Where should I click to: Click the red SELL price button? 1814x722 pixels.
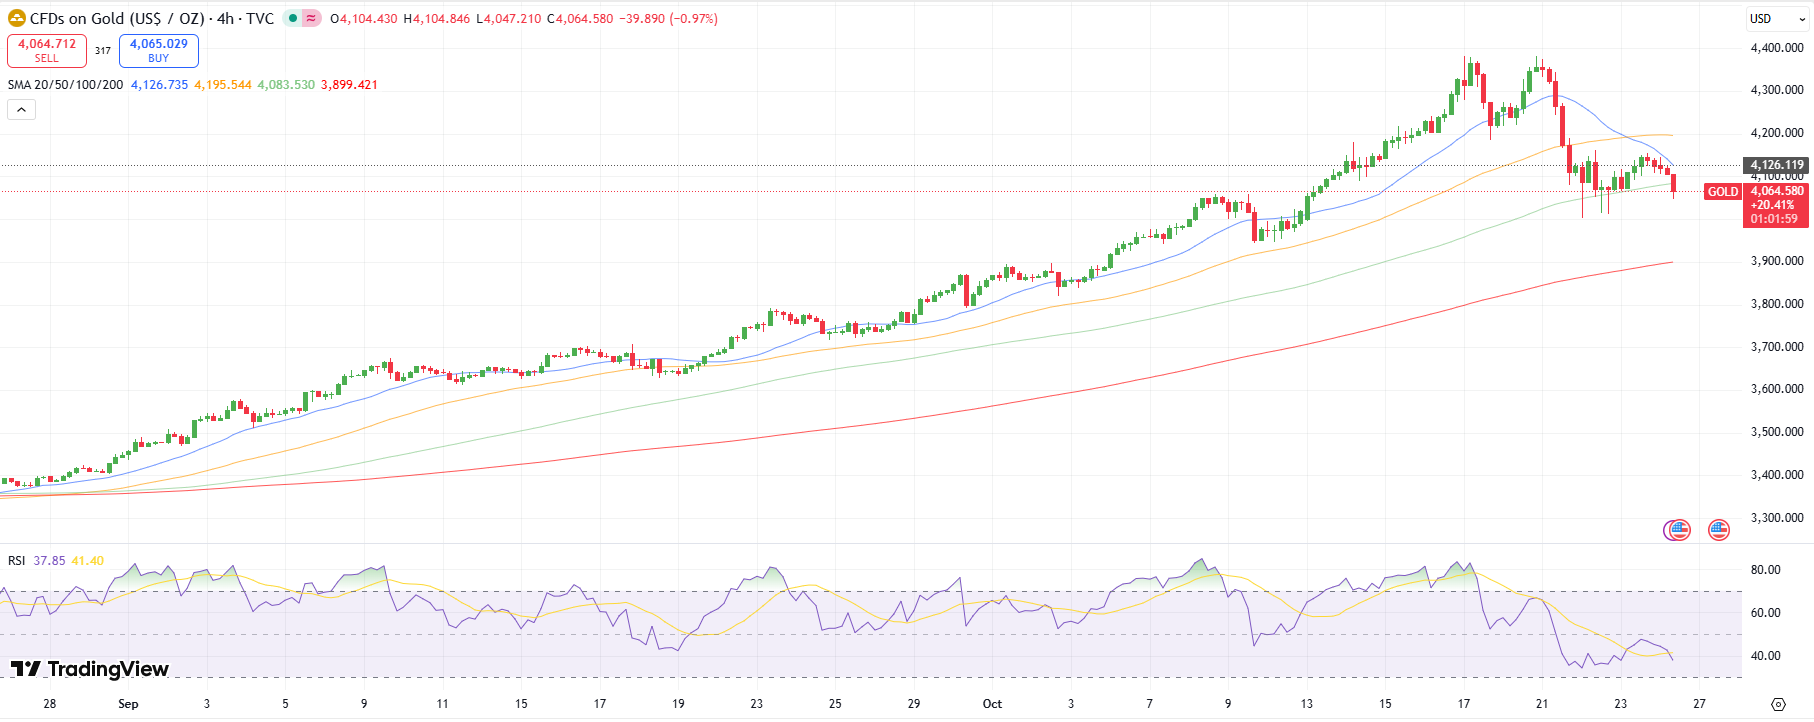(x=47, y=50)
